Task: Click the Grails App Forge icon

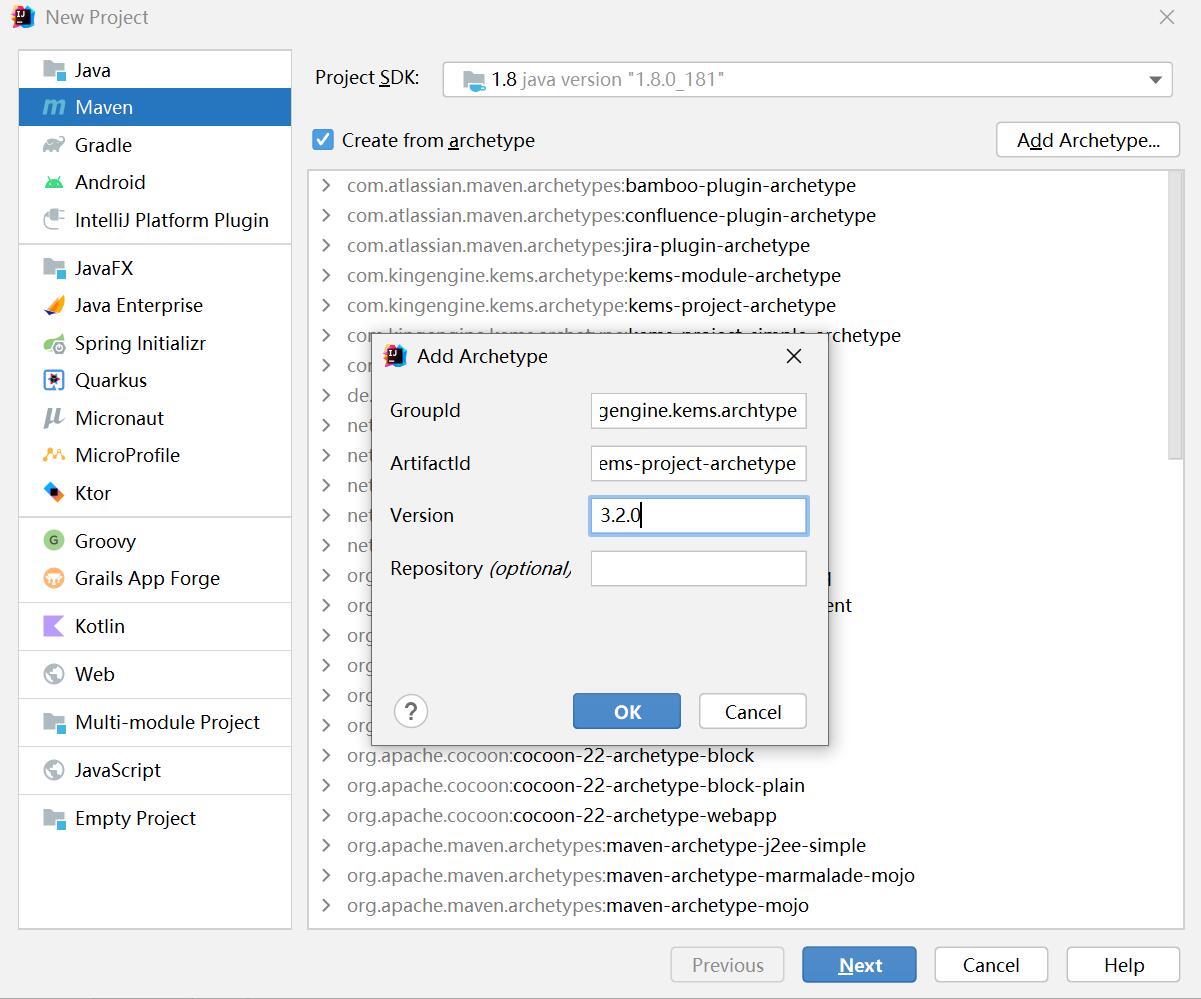Action: coord(54,578)
